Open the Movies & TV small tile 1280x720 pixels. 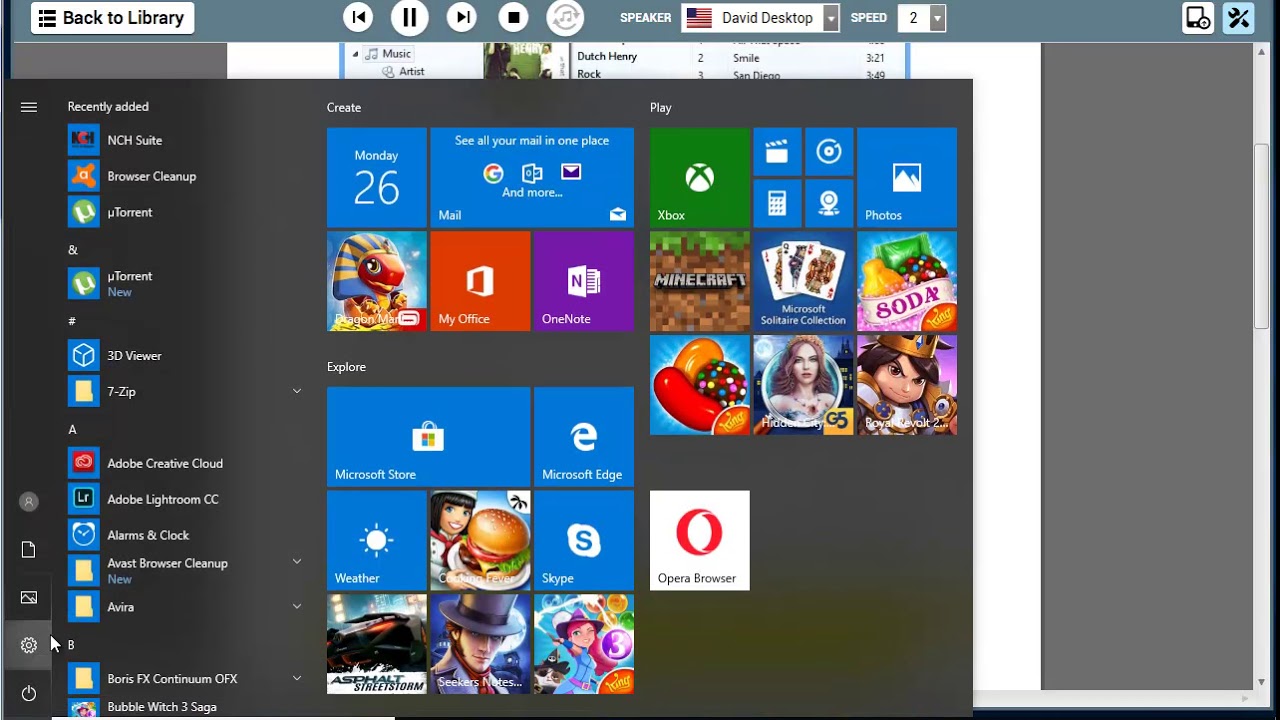click(x=777, y=152)
